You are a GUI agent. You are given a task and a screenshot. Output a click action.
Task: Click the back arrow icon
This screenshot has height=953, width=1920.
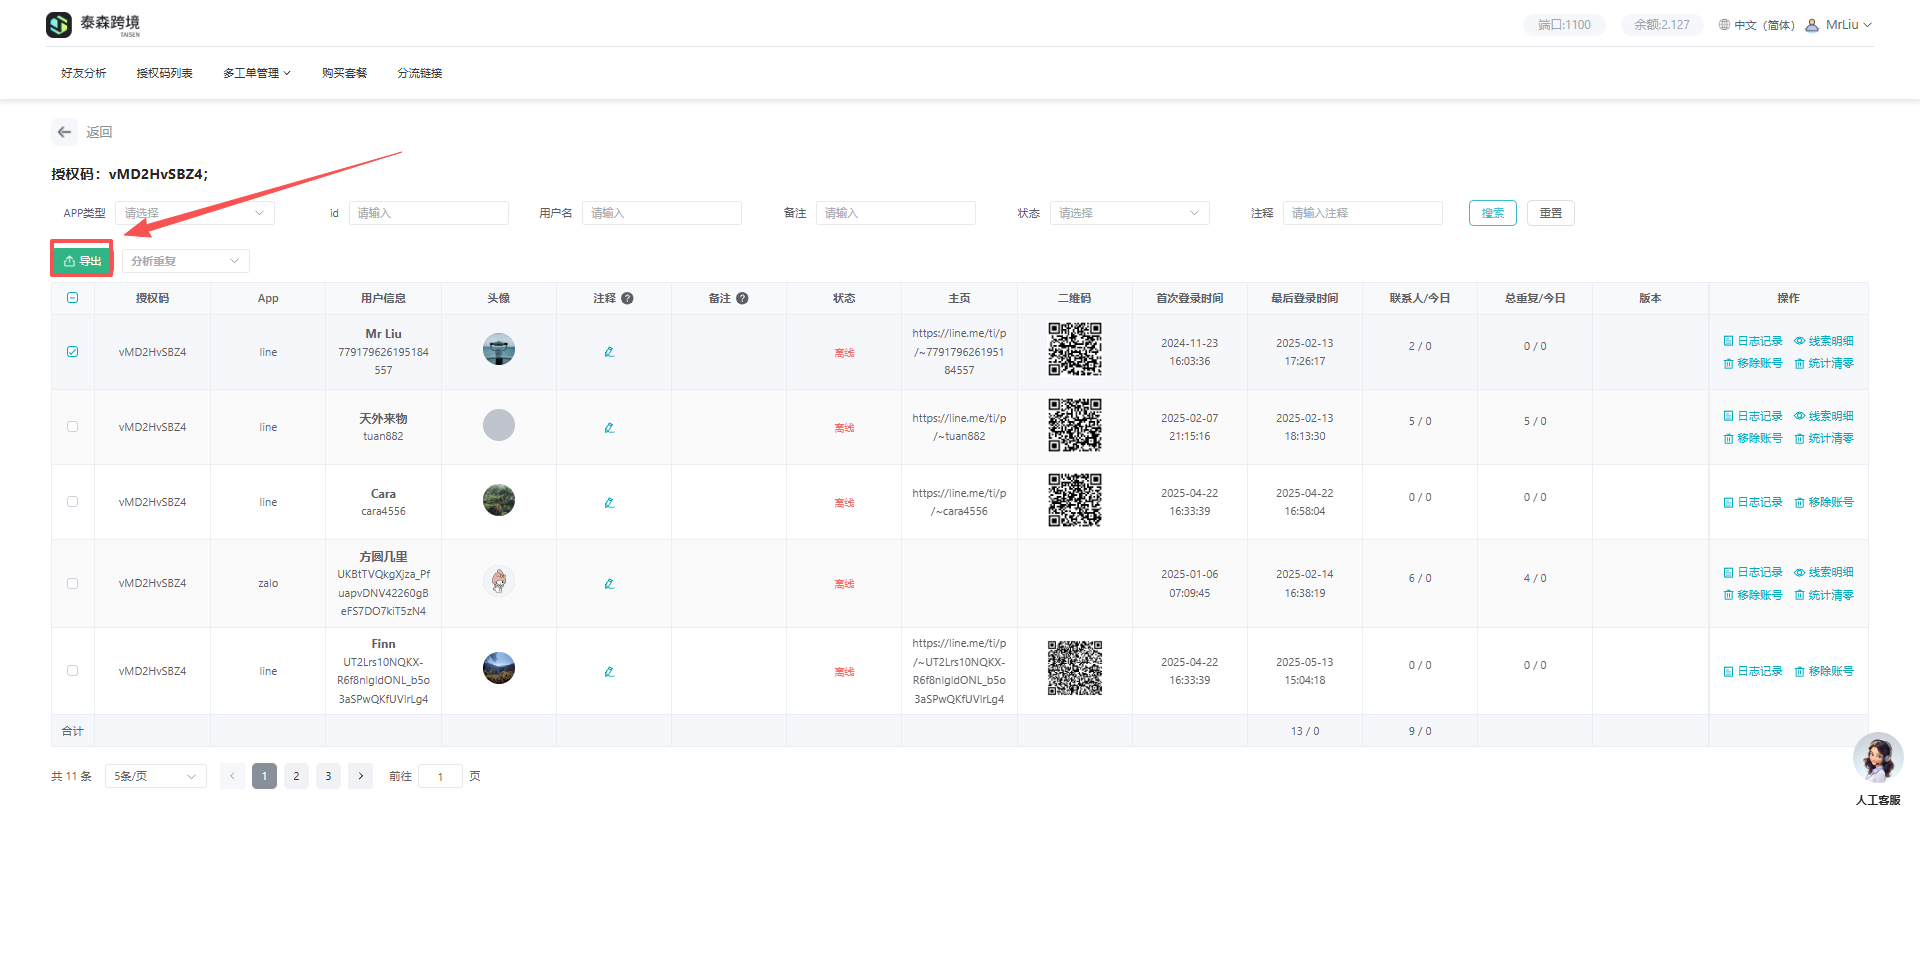point(64,132)
